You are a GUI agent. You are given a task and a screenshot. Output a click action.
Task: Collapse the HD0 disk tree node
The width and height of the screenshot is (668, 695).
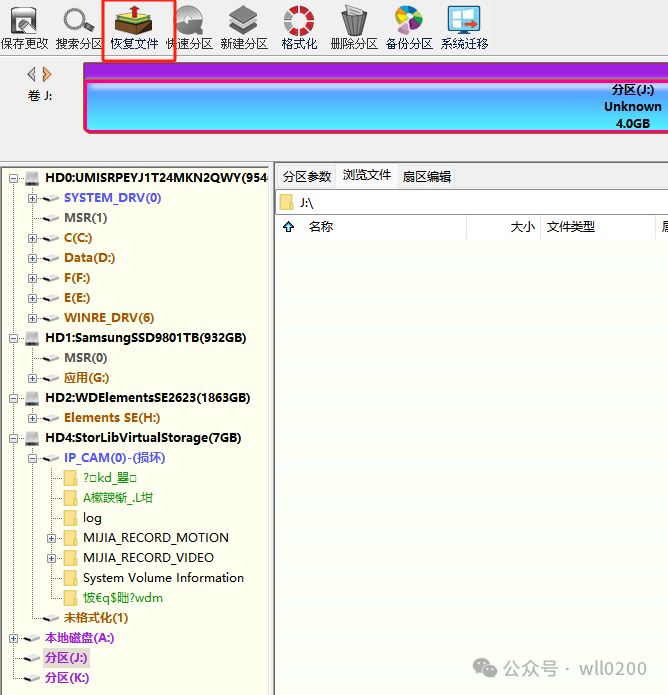tap(14, 178)
